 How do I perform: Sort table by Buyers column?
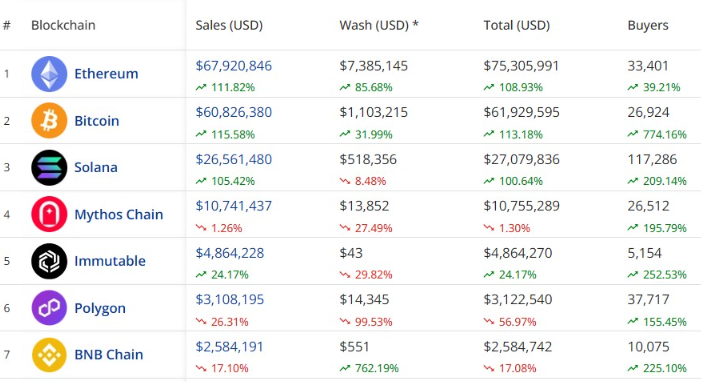[x=648, y=25]
